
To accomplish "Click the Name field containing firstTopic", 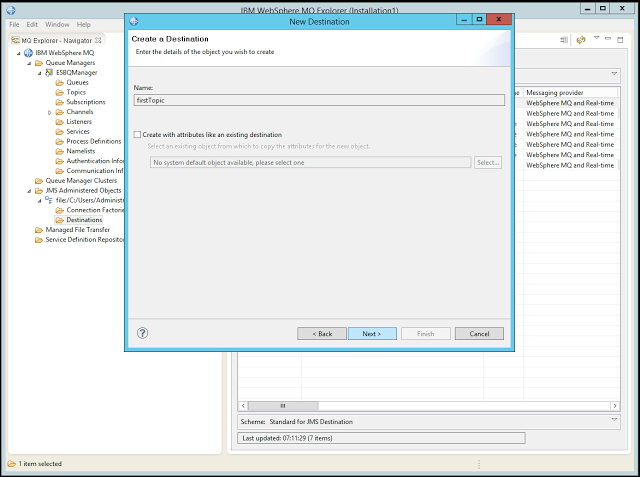I will pos(319,100).
